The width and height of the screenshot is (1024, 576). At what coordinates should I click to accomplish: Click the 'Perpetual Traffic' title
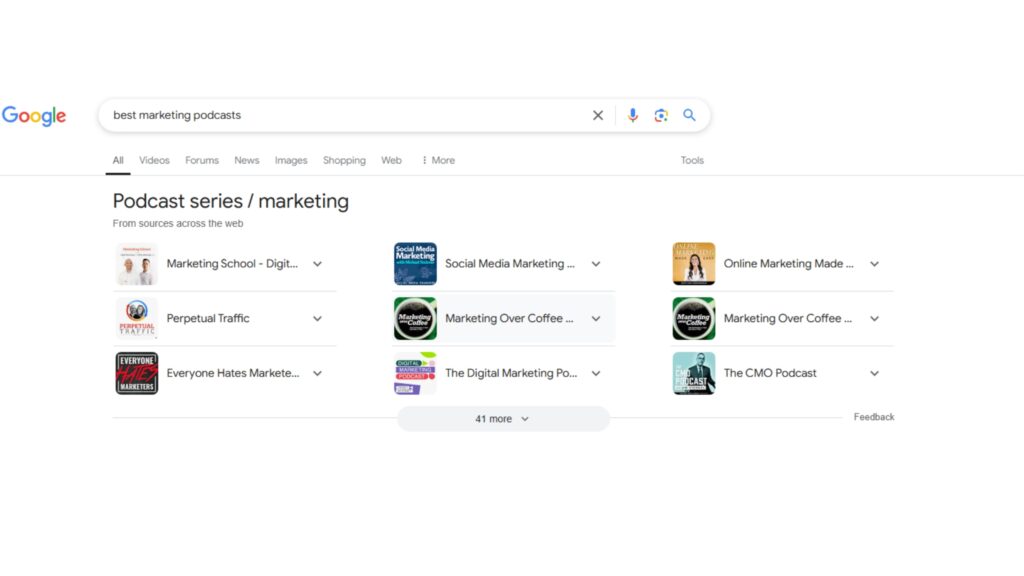(x=208, y=319)
